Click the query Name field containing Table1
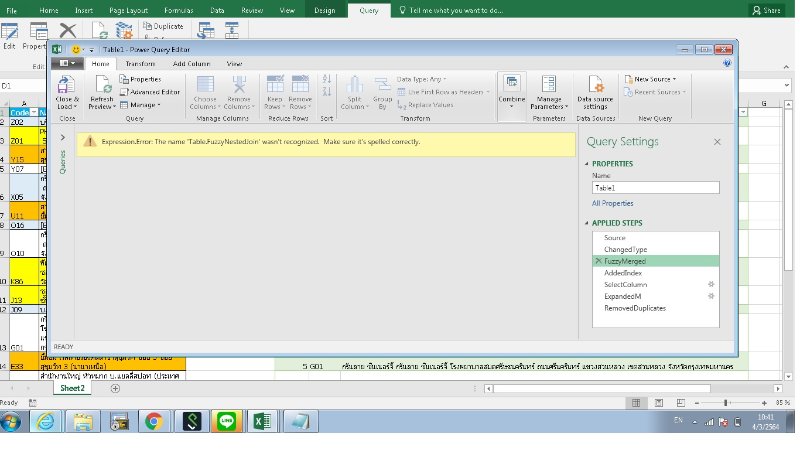Viewport: 800px width, 450px height. 653,187
